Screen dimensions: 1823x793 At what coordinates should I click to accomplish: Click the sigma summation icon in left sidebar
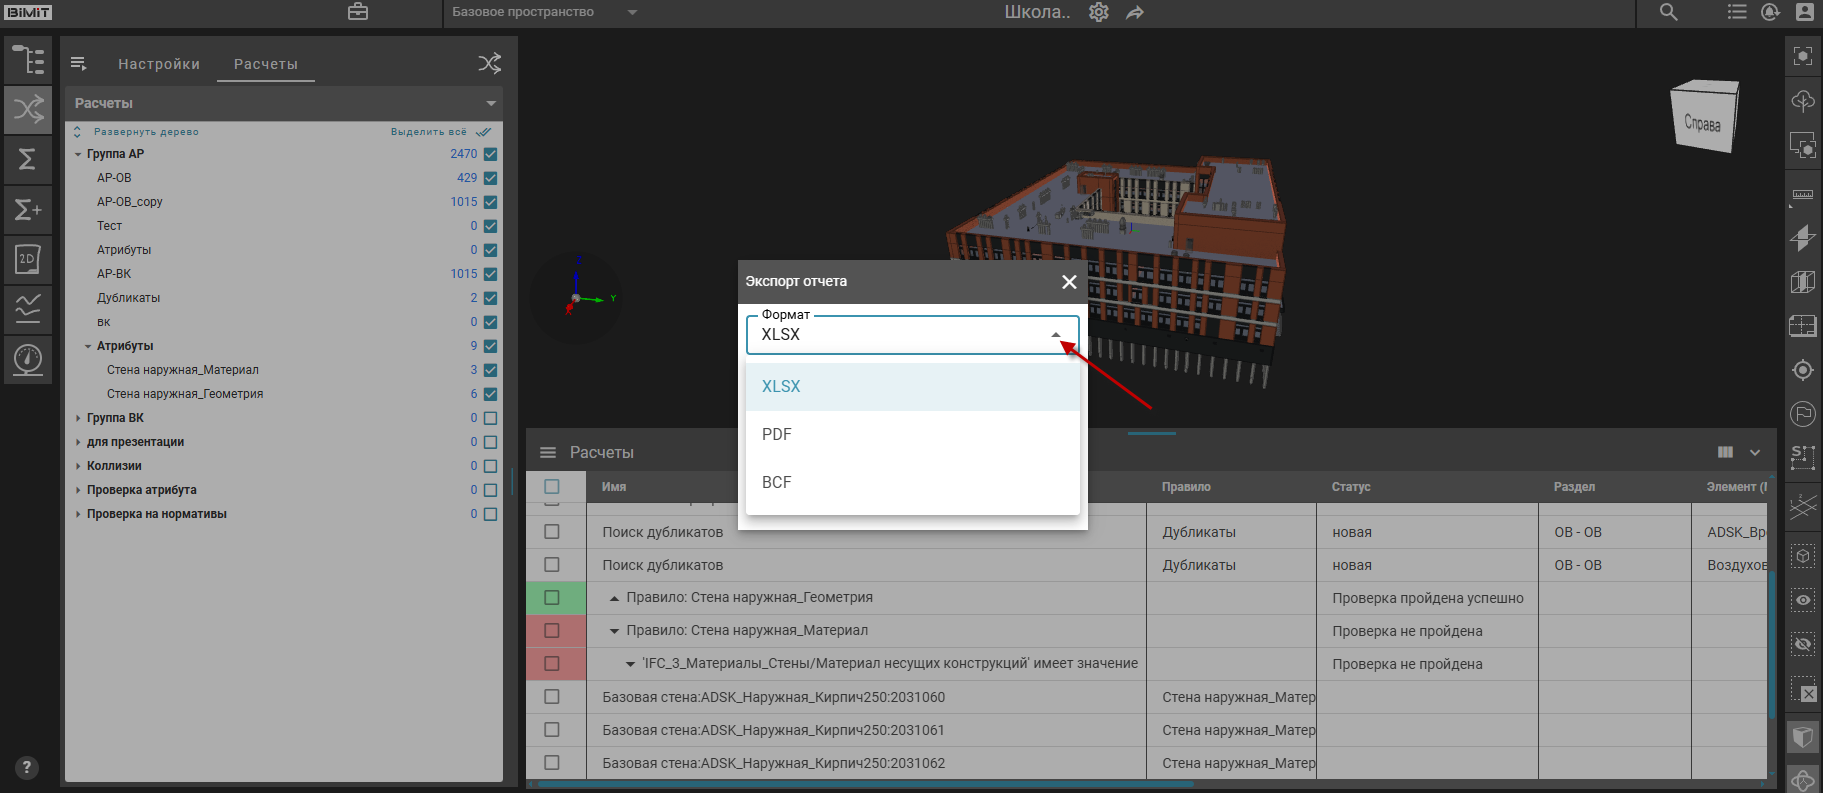[x=28, y=159]
